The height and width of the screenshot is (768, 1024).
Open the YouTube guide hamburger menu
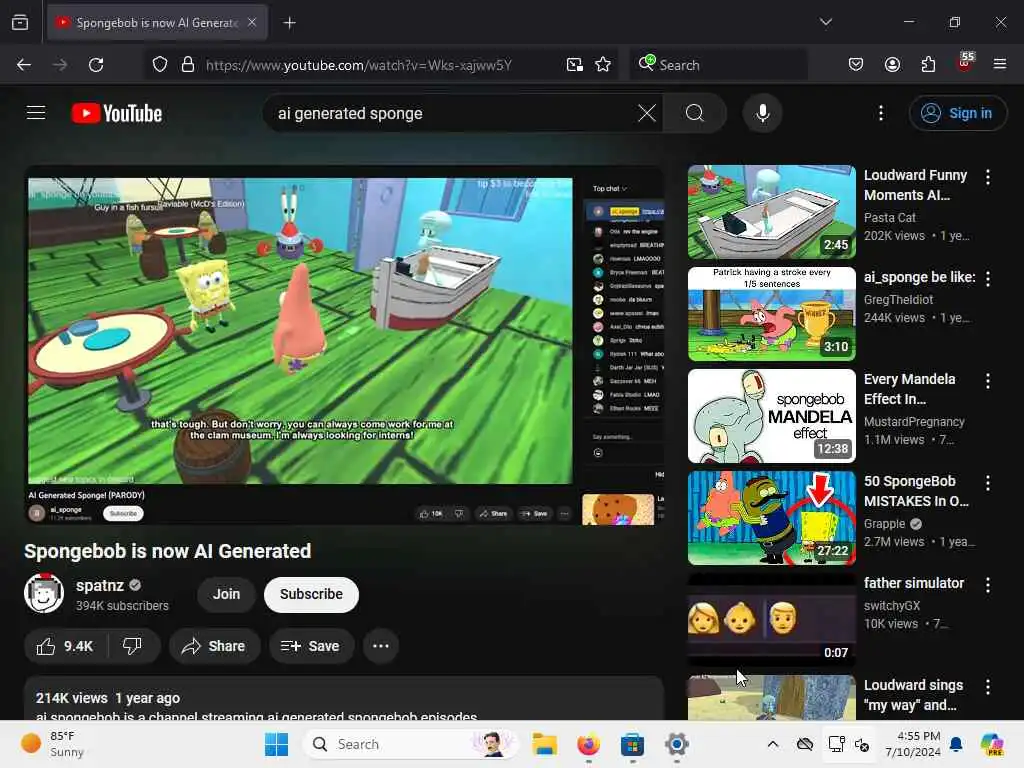click(36, 113)
